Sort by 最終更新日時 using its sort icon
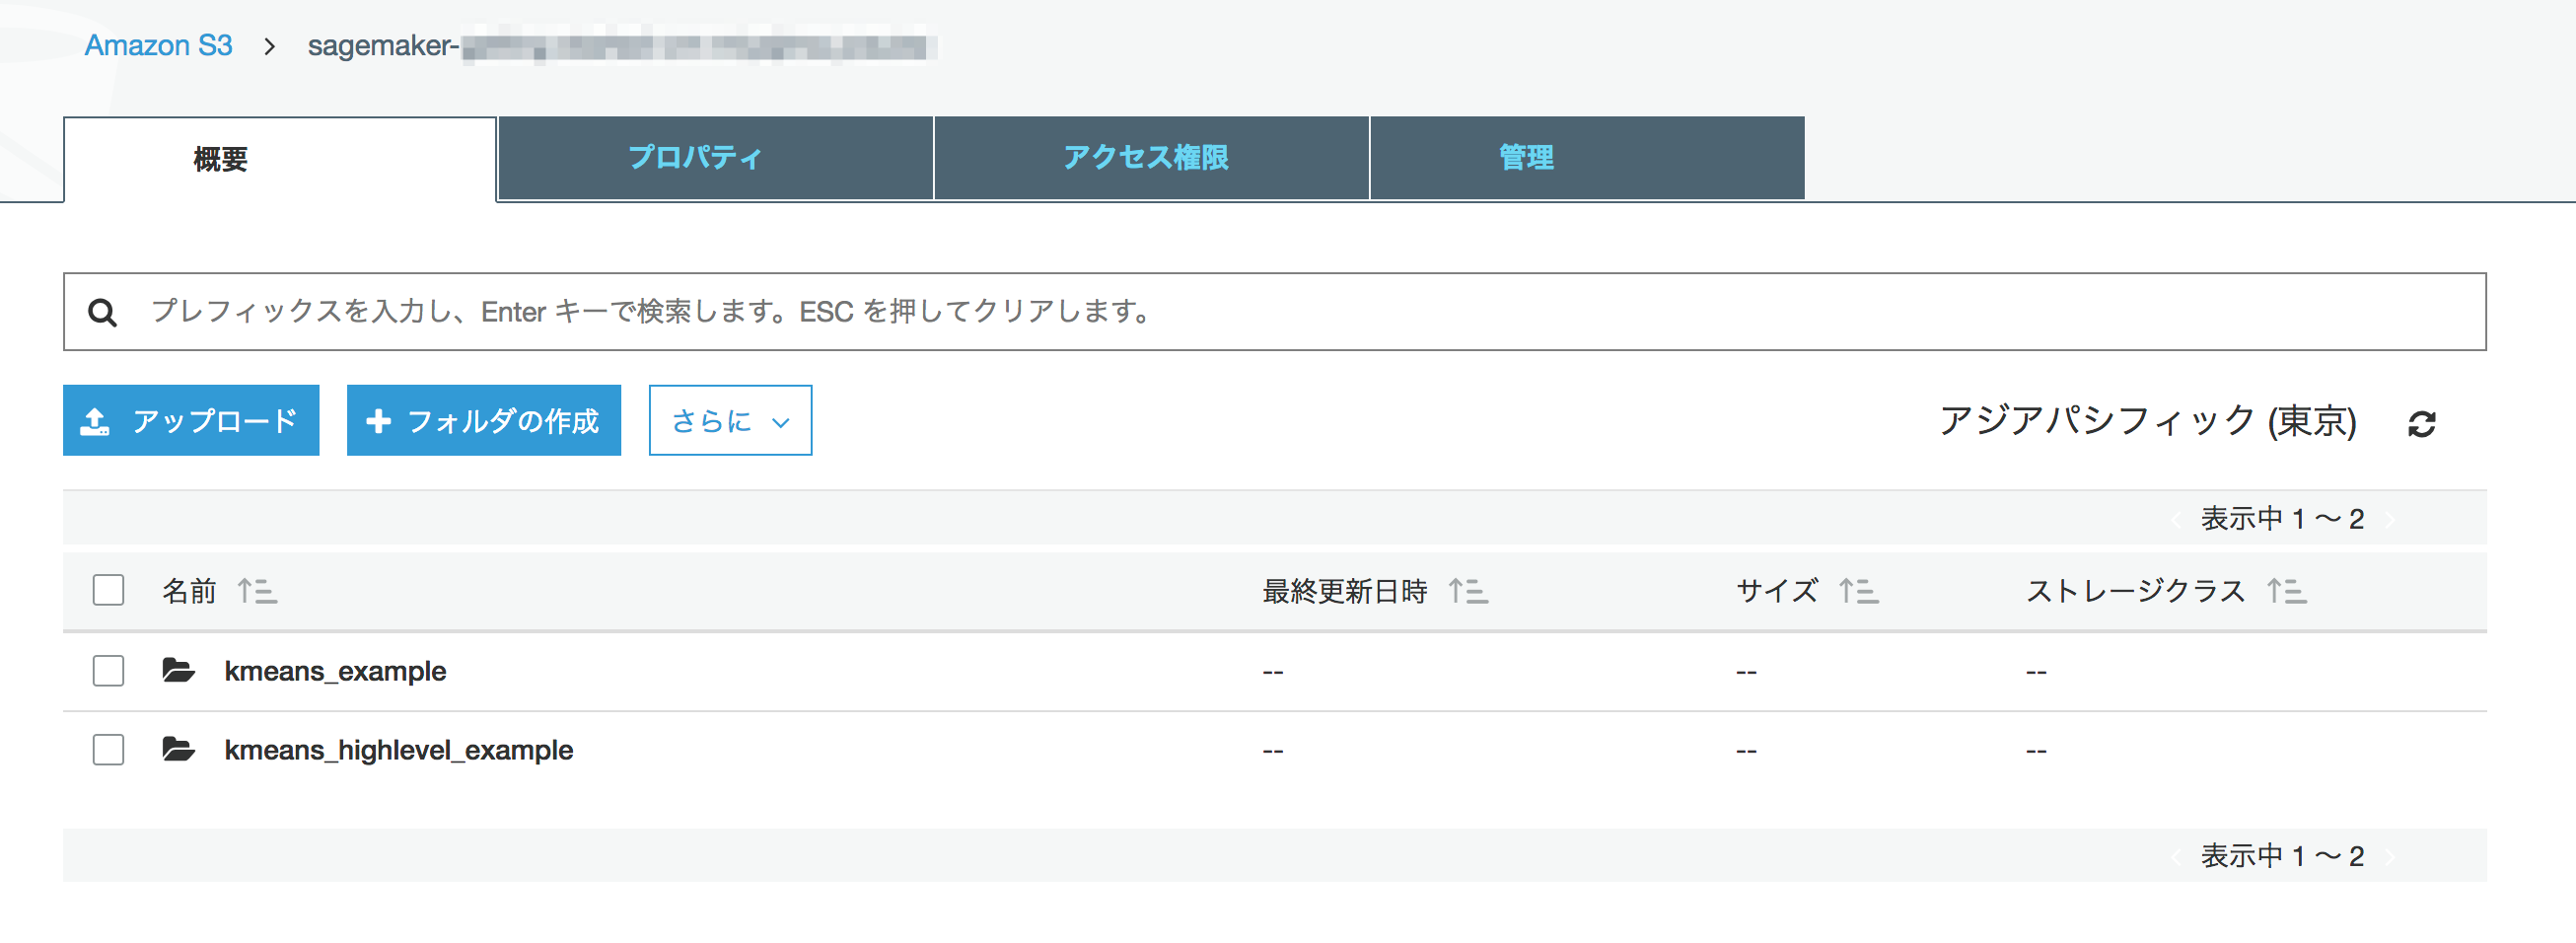Viewport: 2576px width, 943px height. tap(1468, 591)
